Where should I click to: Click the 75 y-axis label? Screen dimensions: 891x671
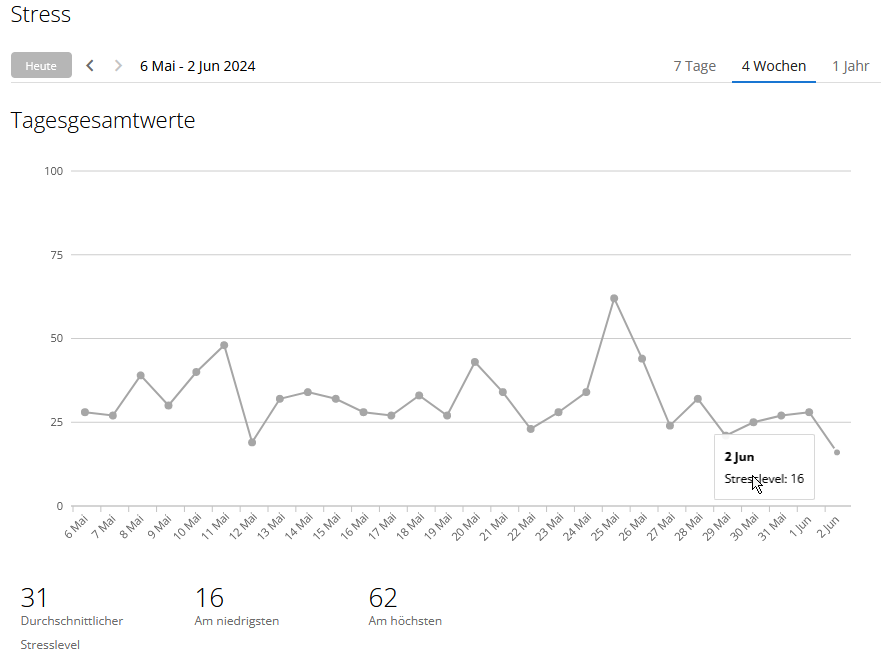[57, 255]
